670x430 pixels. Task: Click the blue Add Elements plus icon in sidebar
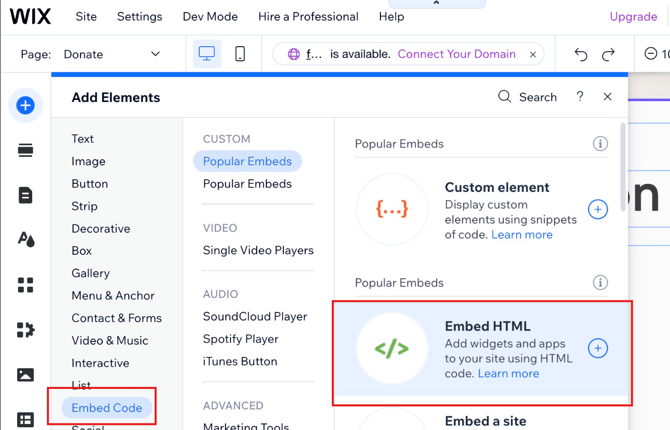click(25, 105)
